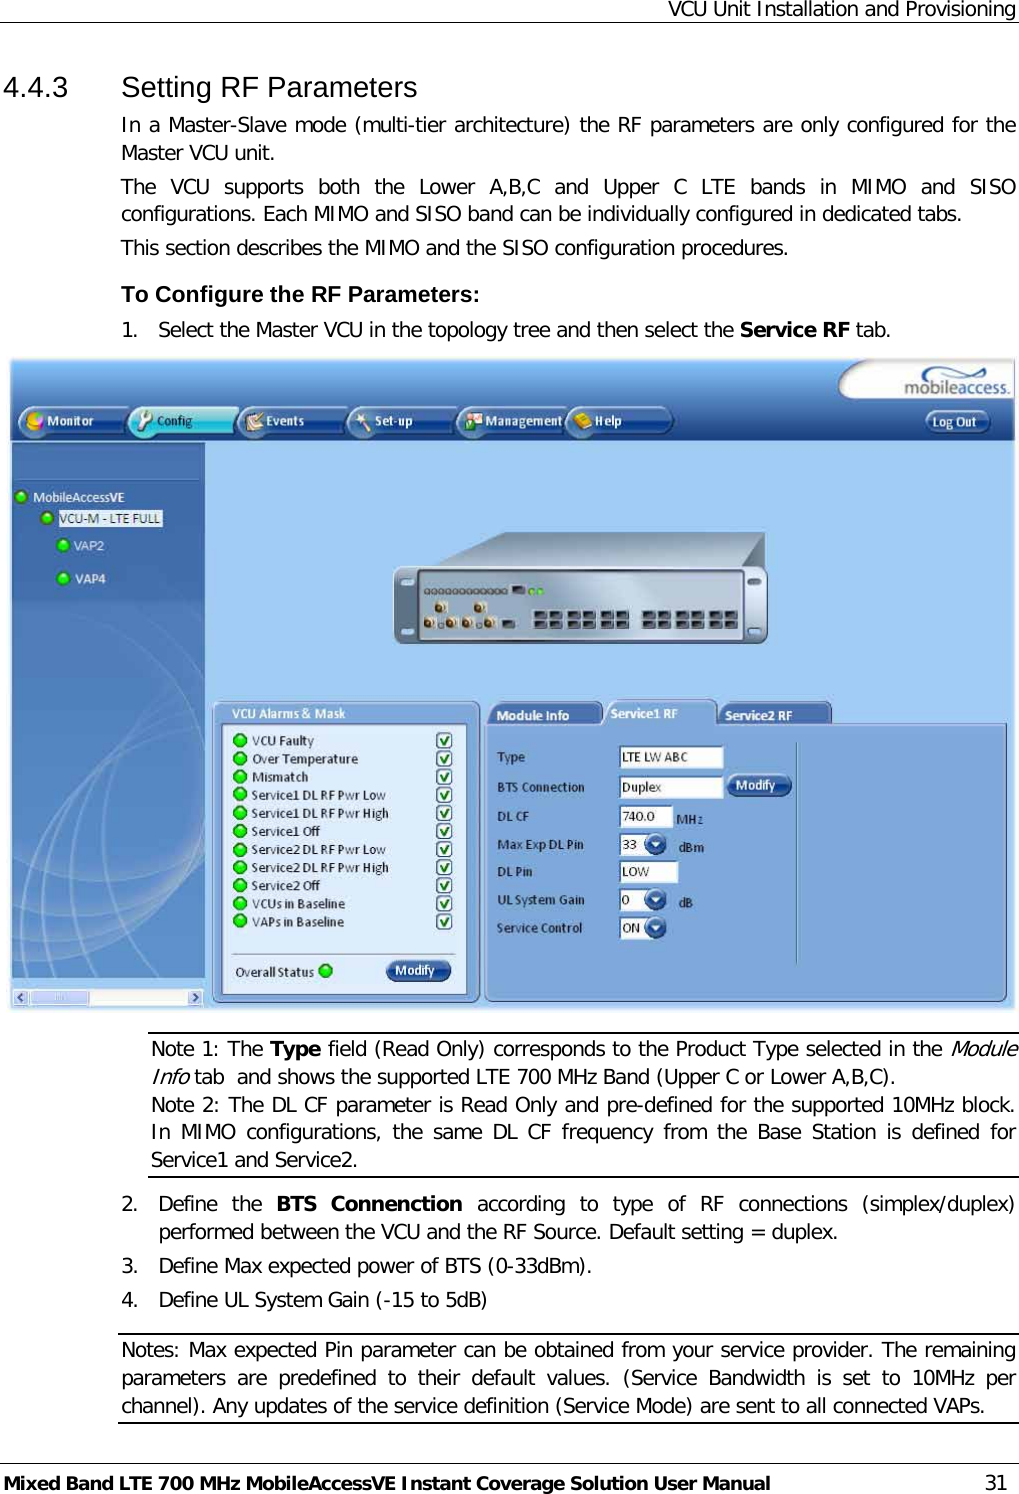
Task: Open Service Control ON dropdown
Action: point(655,928)
